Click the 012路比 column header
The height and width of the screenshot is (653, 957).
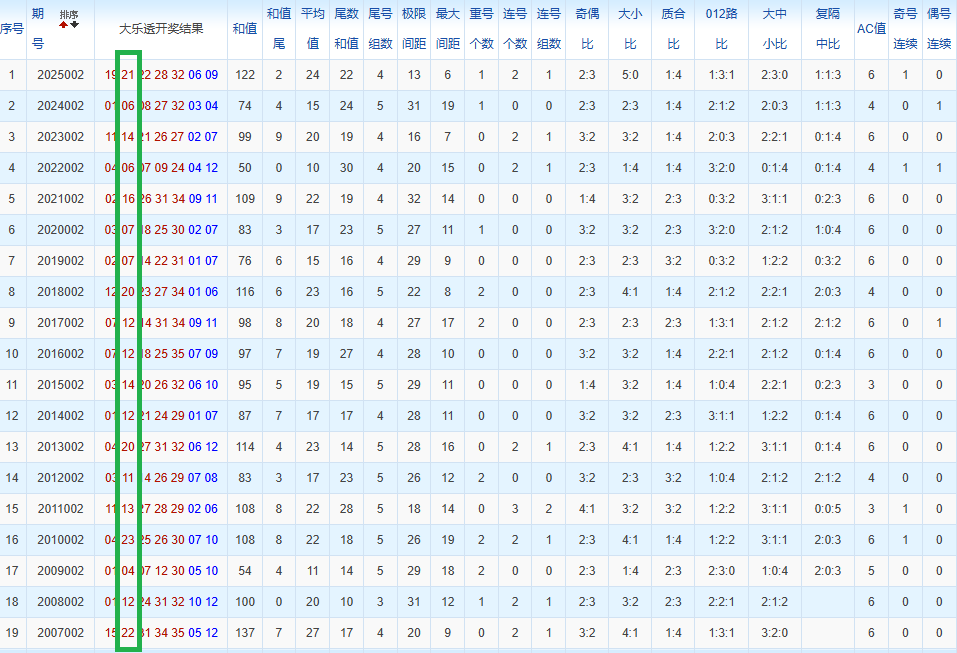click(721, 29)
